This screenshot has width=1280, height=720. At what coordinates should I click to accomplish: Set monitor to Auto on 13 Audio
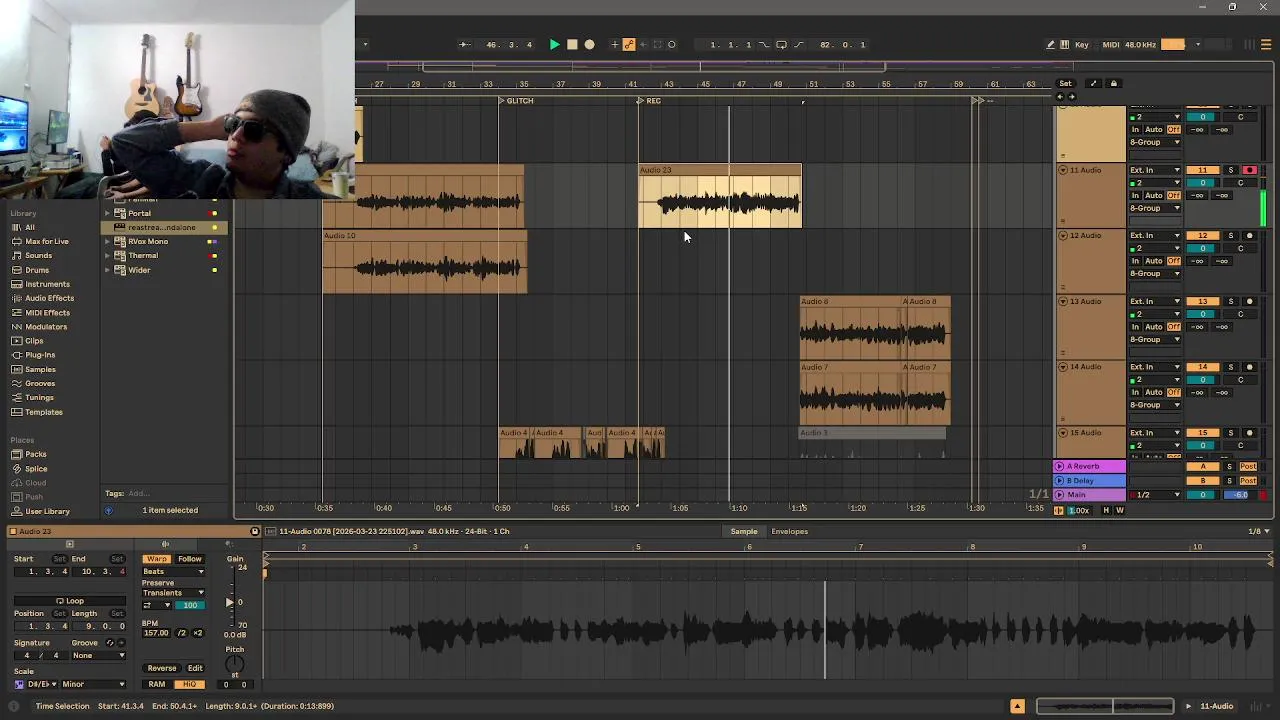[x=1154, y=327]
